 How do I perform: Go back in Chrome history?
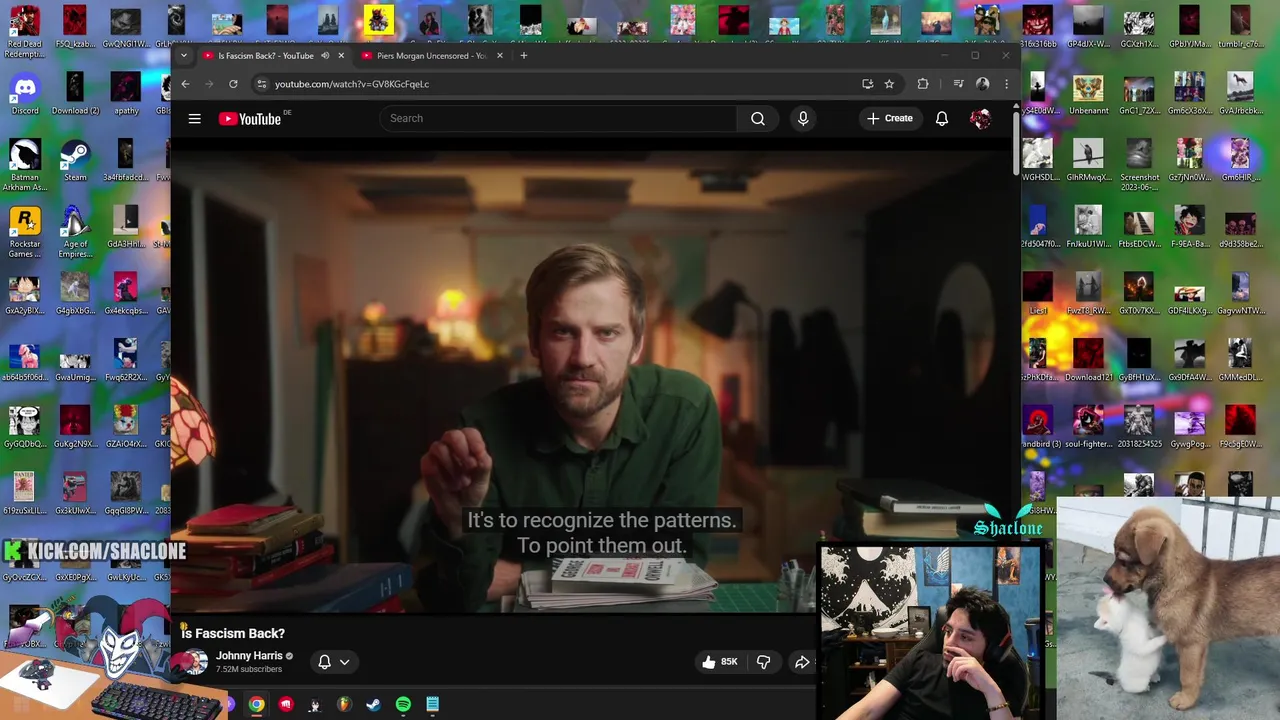coord(185,84)
